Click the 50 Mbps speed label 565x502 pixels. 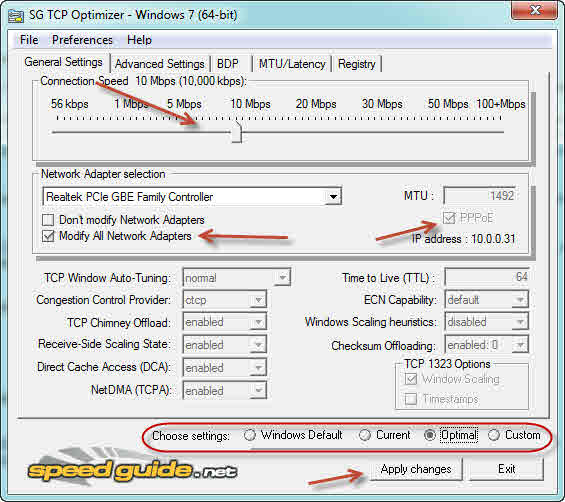448,104
